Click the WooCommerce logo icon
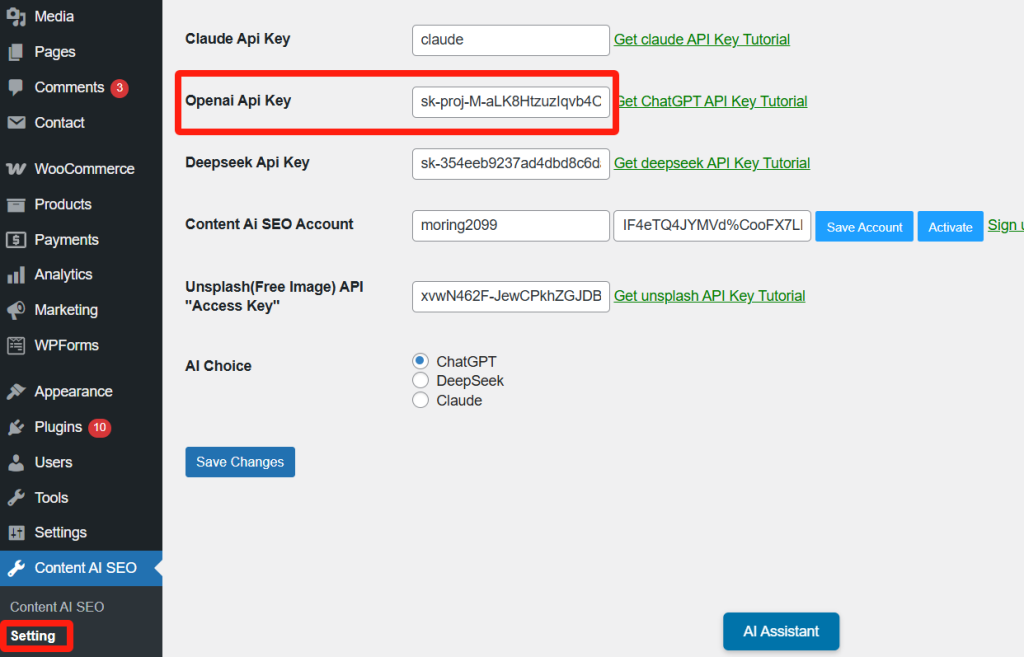Image resolution: width=1024 pixels, height=657 pixels. tap(16, 169)
